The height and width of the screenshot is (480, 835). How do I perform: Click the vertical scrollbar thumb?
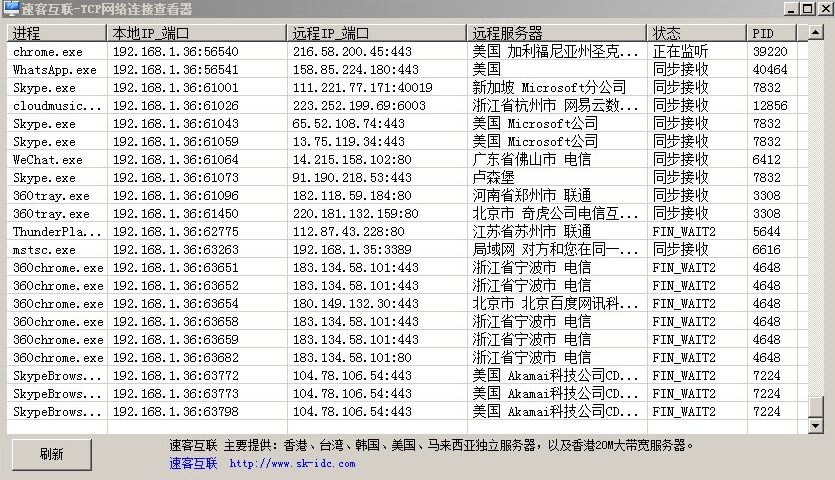[x=817, y=407]
